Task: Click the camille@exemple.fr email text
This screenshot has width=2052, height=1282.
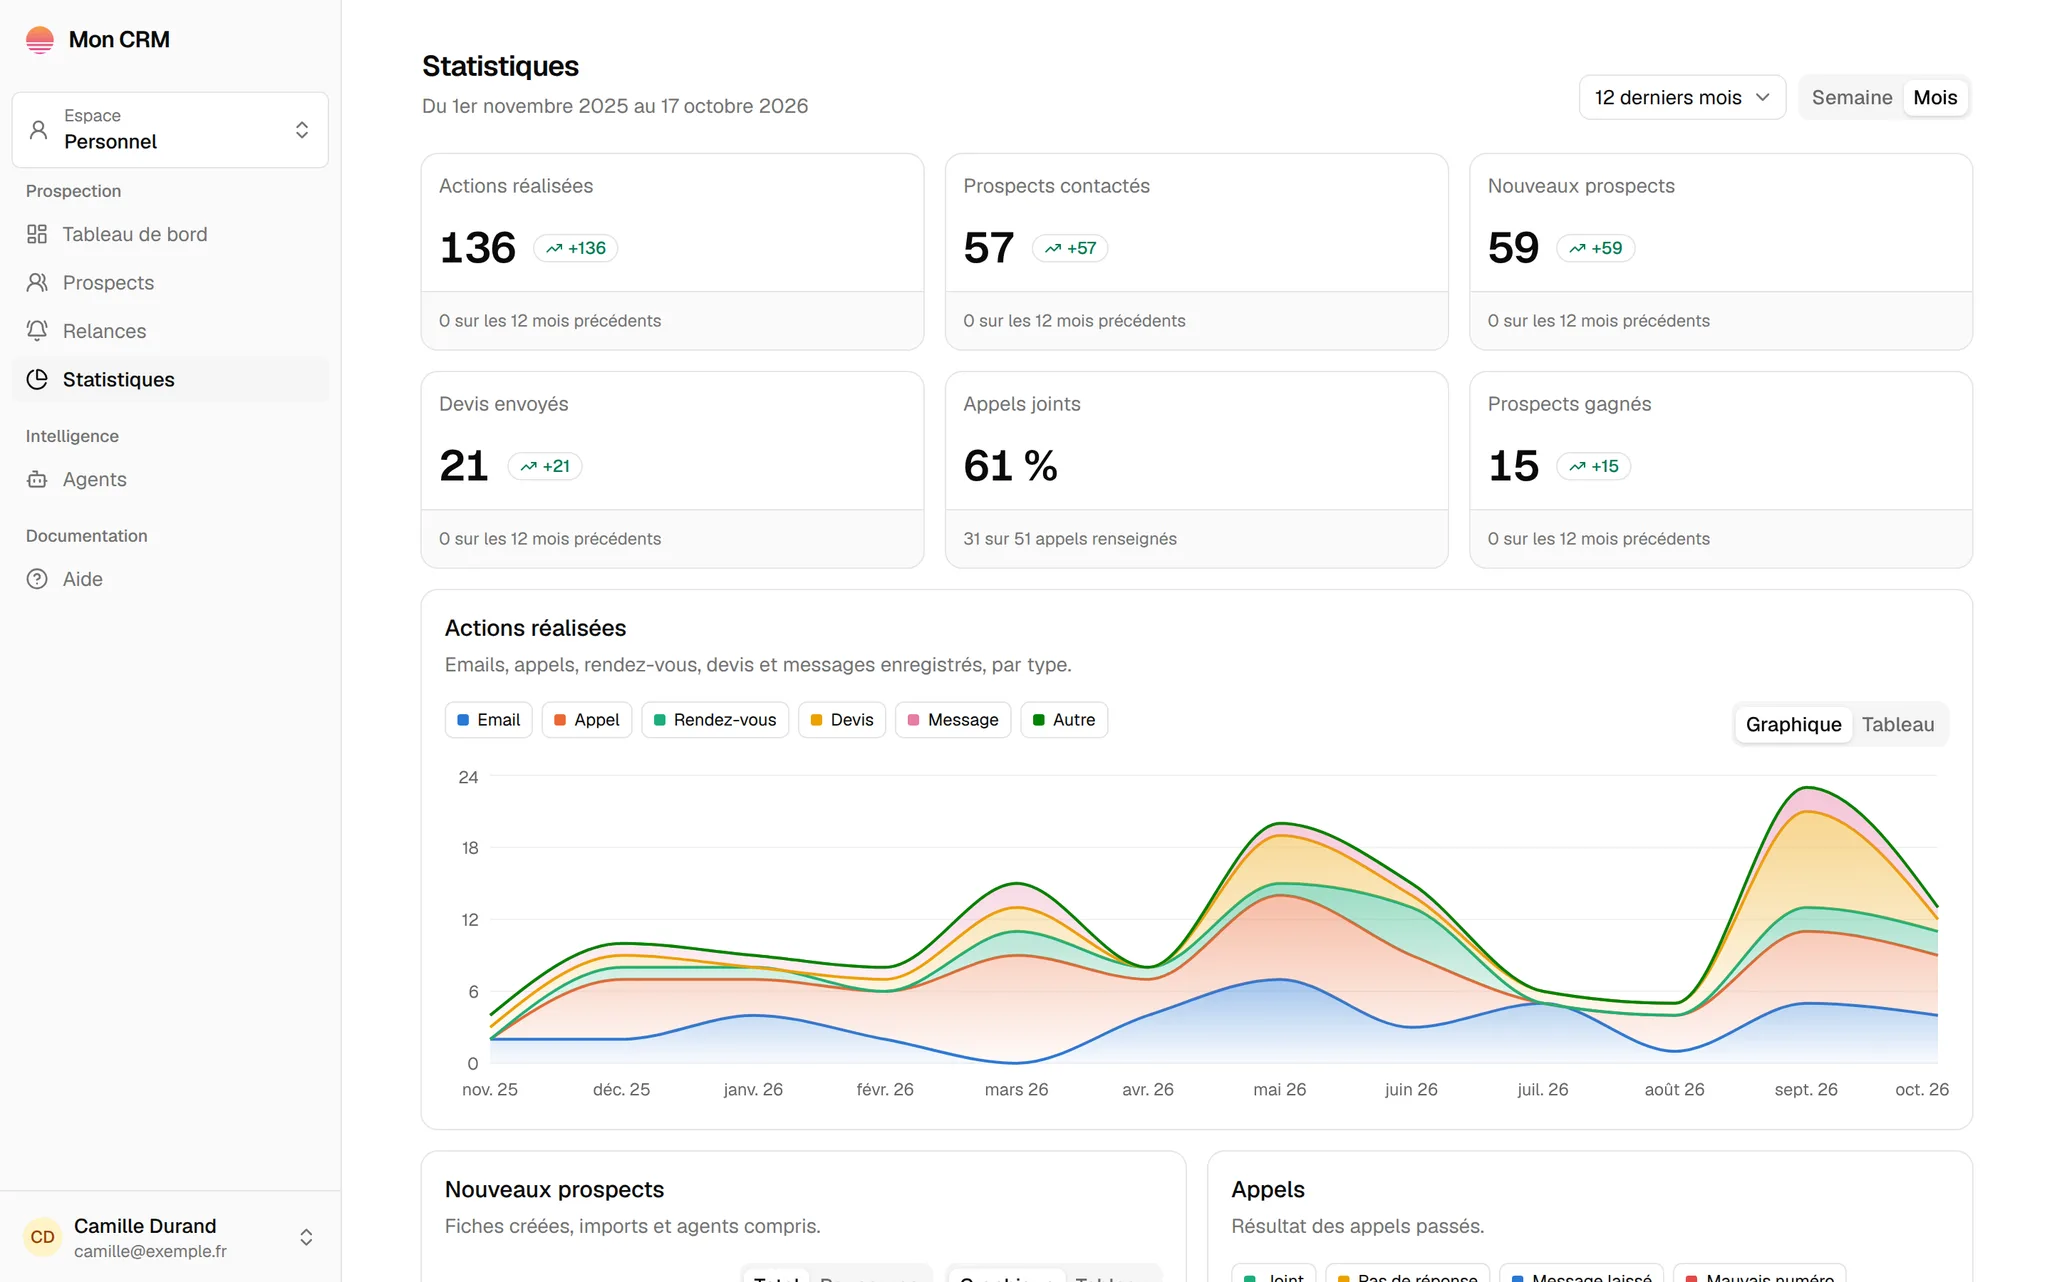Action: pos(150,1252)
